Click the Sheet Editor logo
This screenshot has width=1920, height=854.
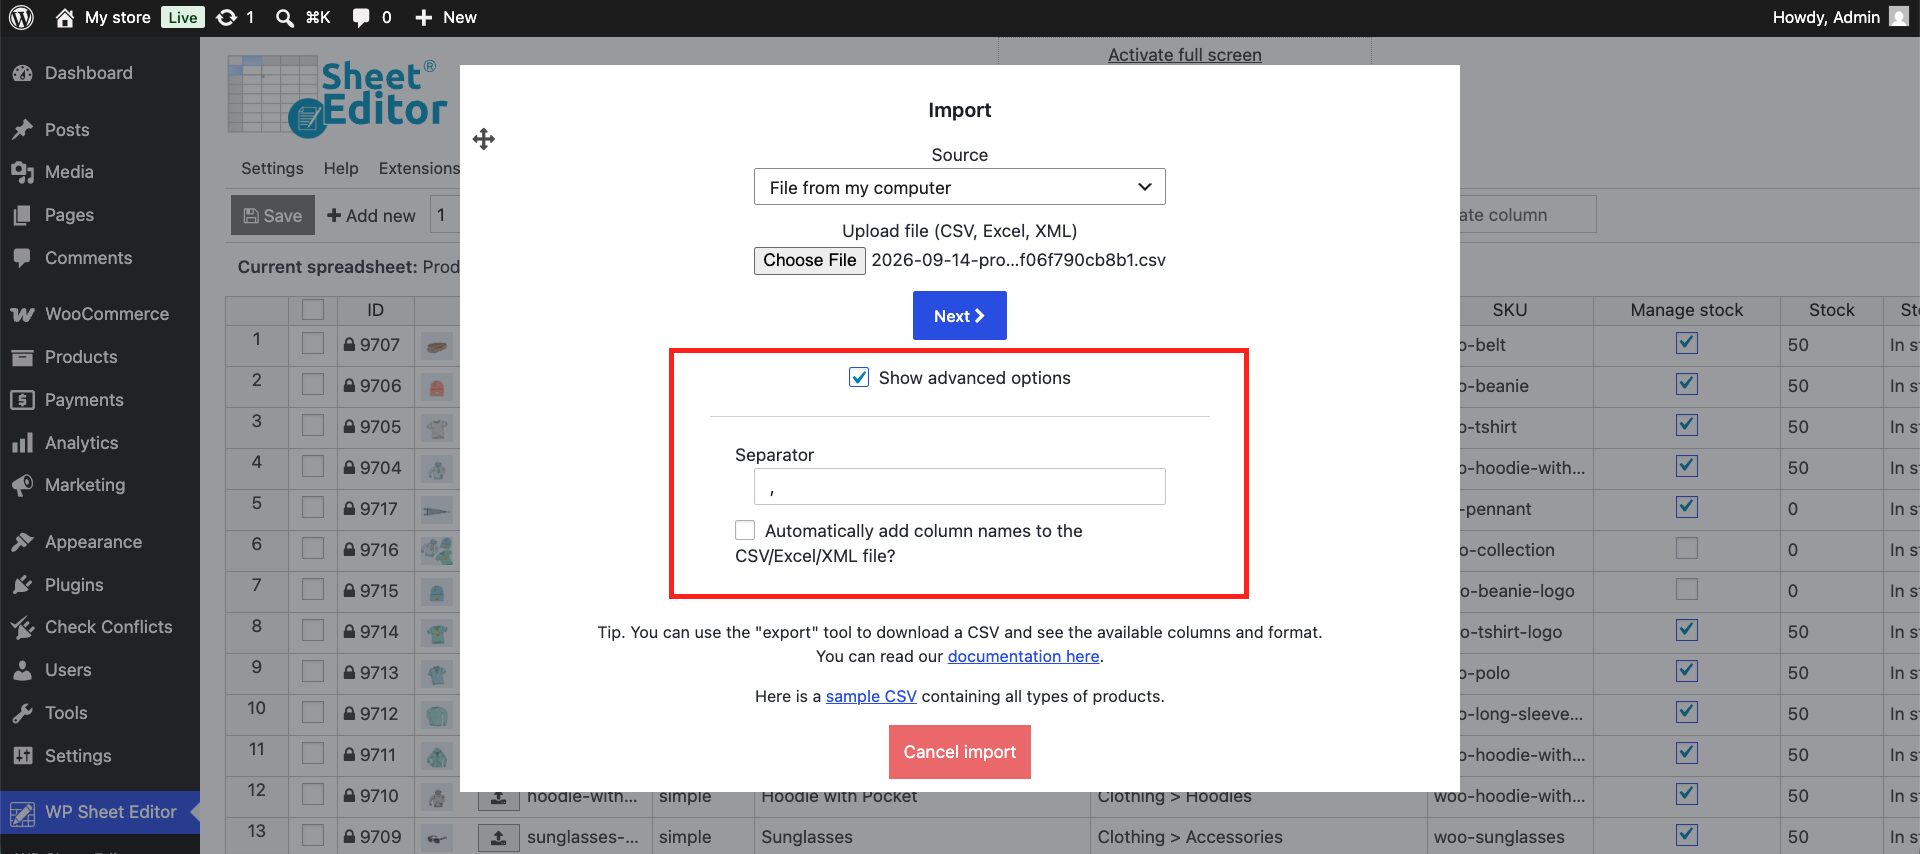click(338, 96)
